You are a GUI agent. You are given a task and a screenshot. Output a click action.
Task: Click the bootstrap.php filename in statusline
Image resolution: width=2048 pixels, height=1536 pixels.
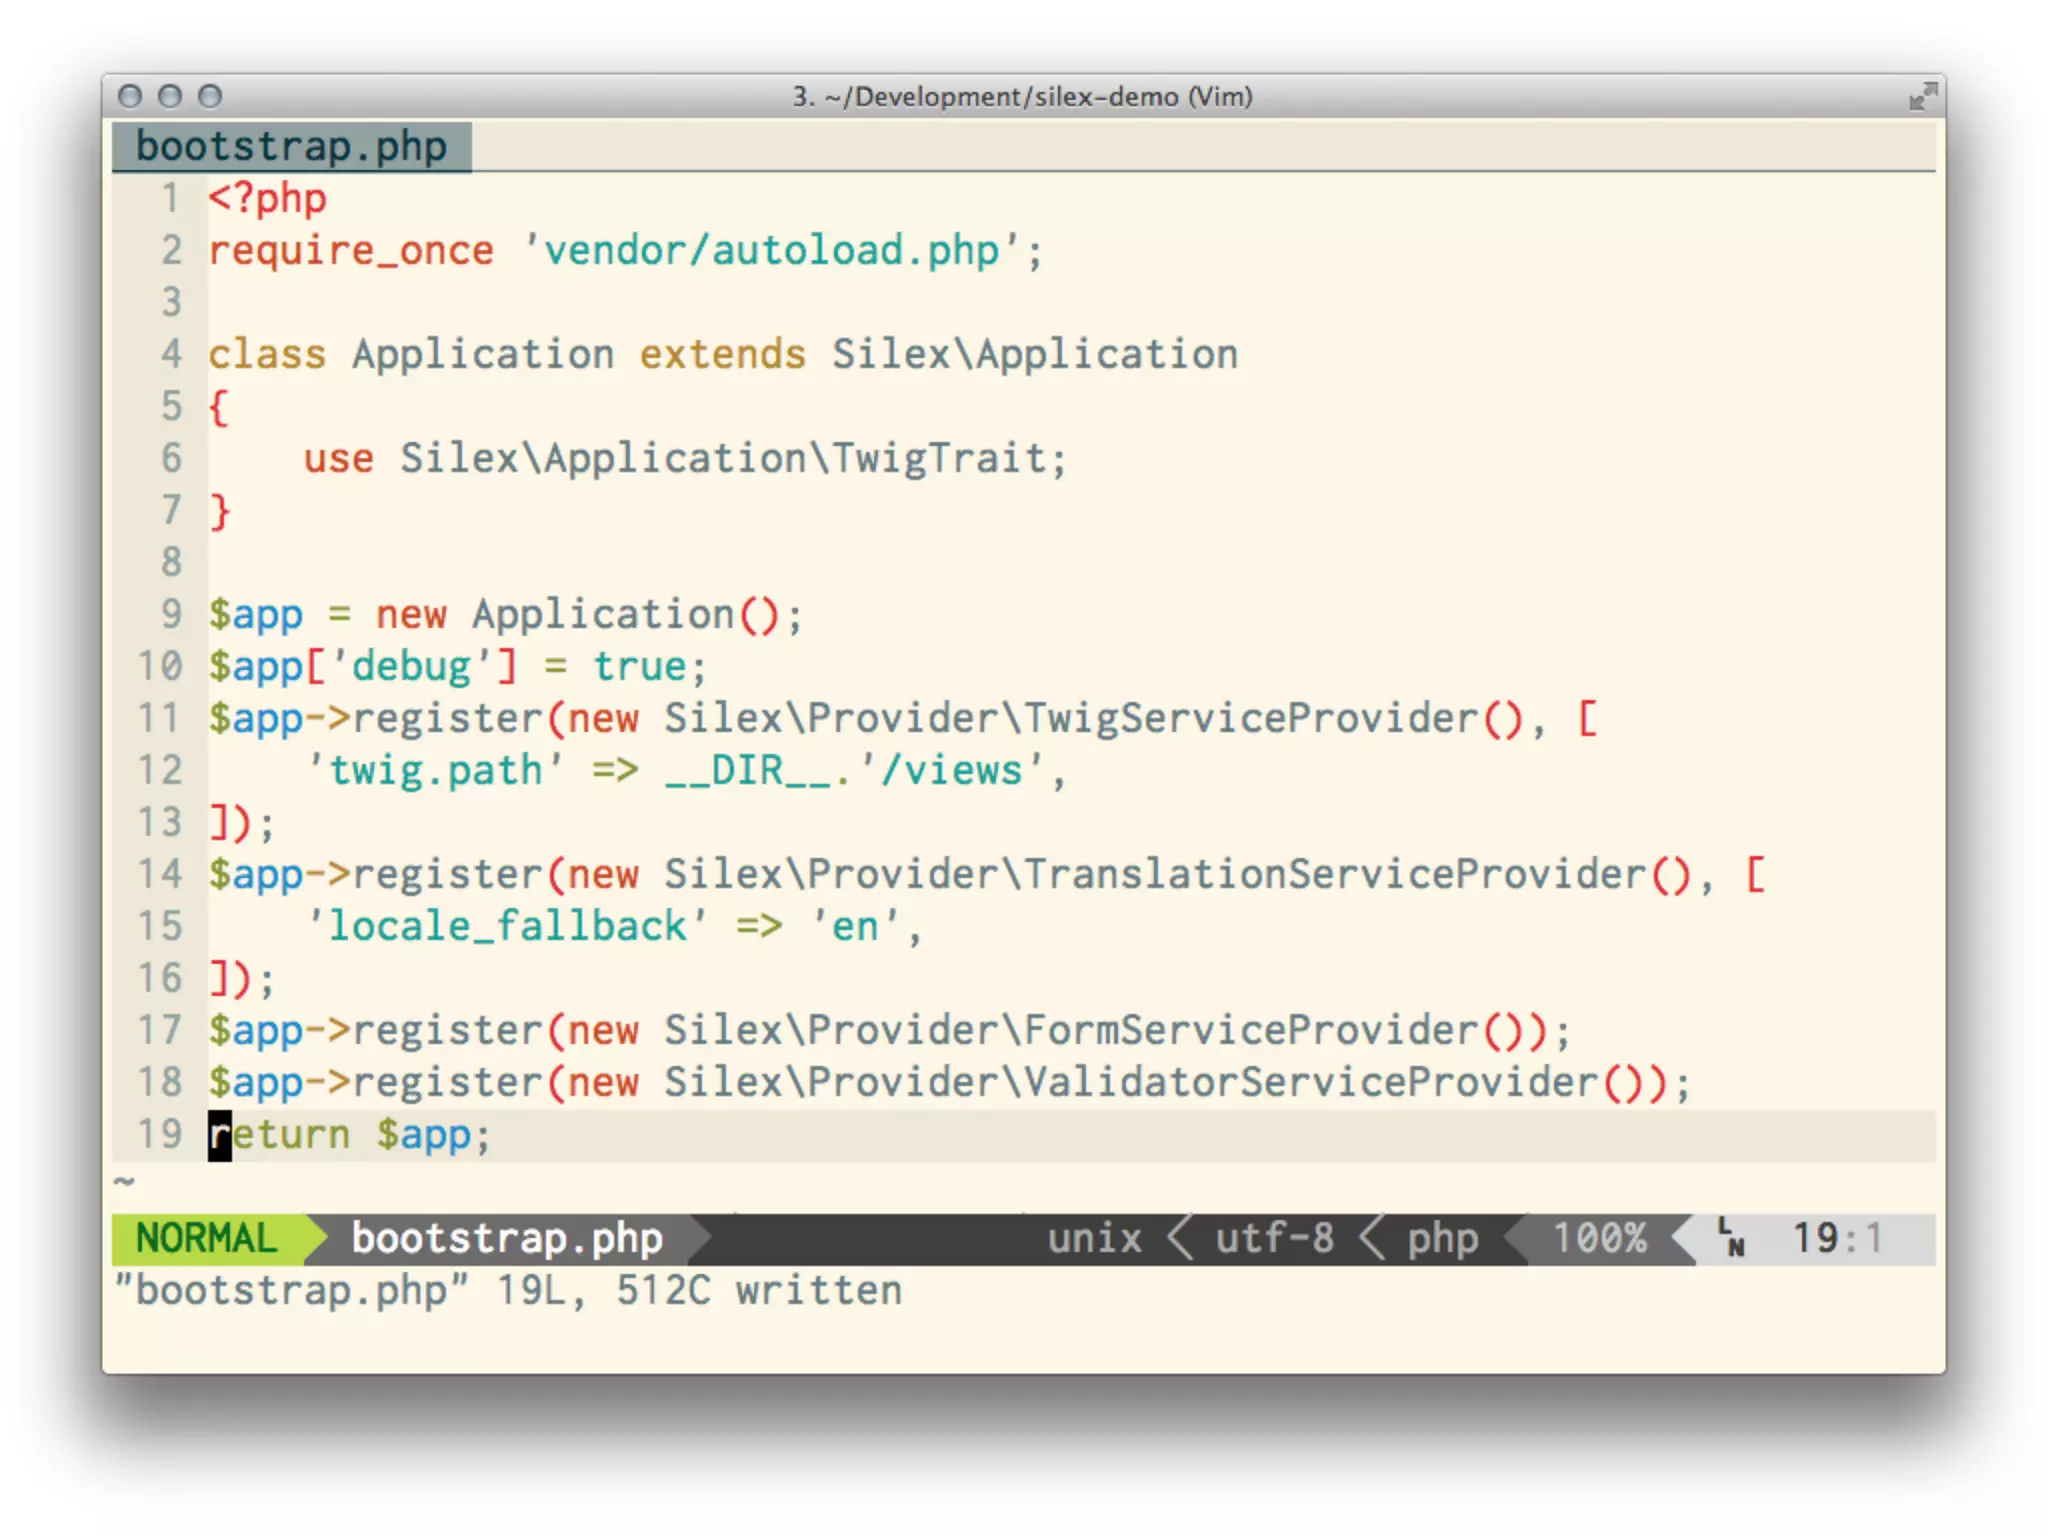click(x=507, y=1238)
